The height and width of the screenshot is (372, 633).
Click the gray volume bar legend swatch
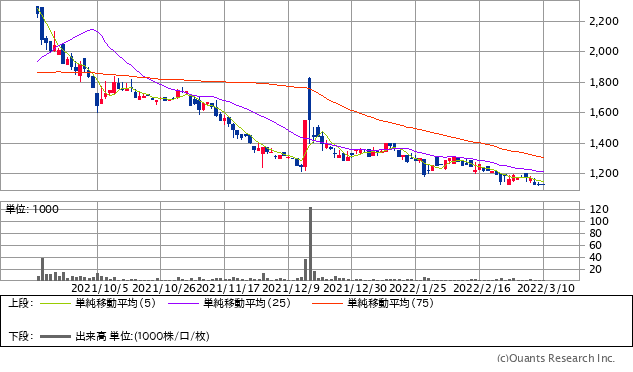pyautogui.click(x=55, y=336)
